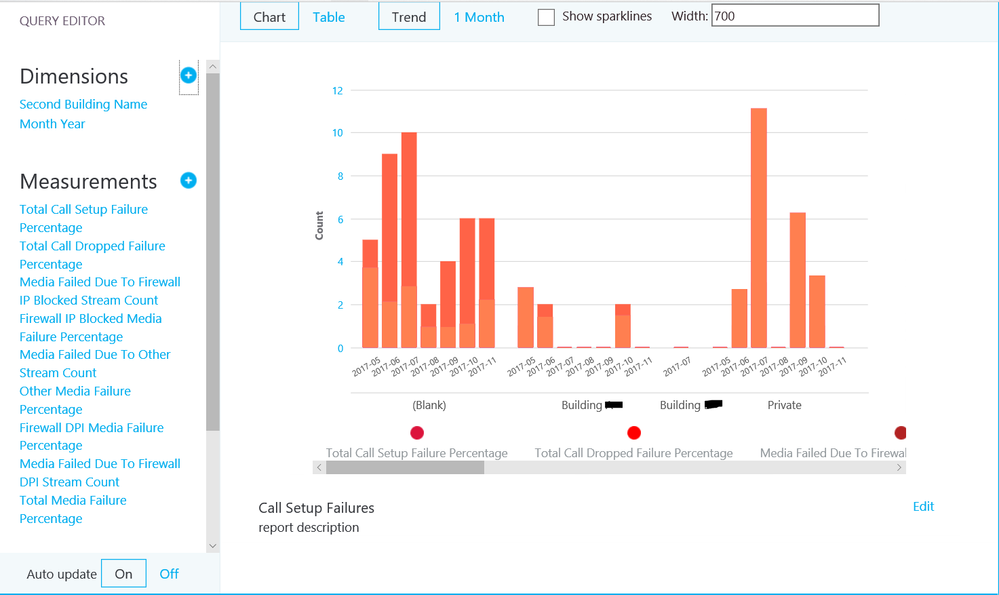Open Firewall DPI Media Failure Percentage
Screen dimensions: 999x595
pos(91,436)
